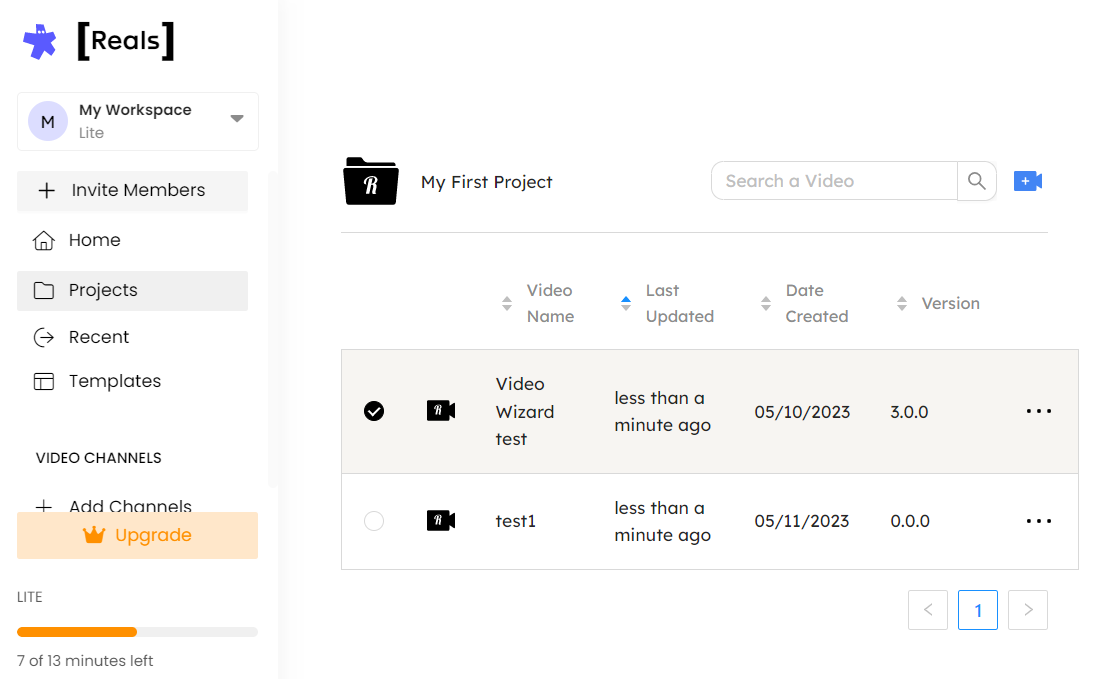Sort by Video Name column arrows
The image size is (1119, 679).
point(507,303)
